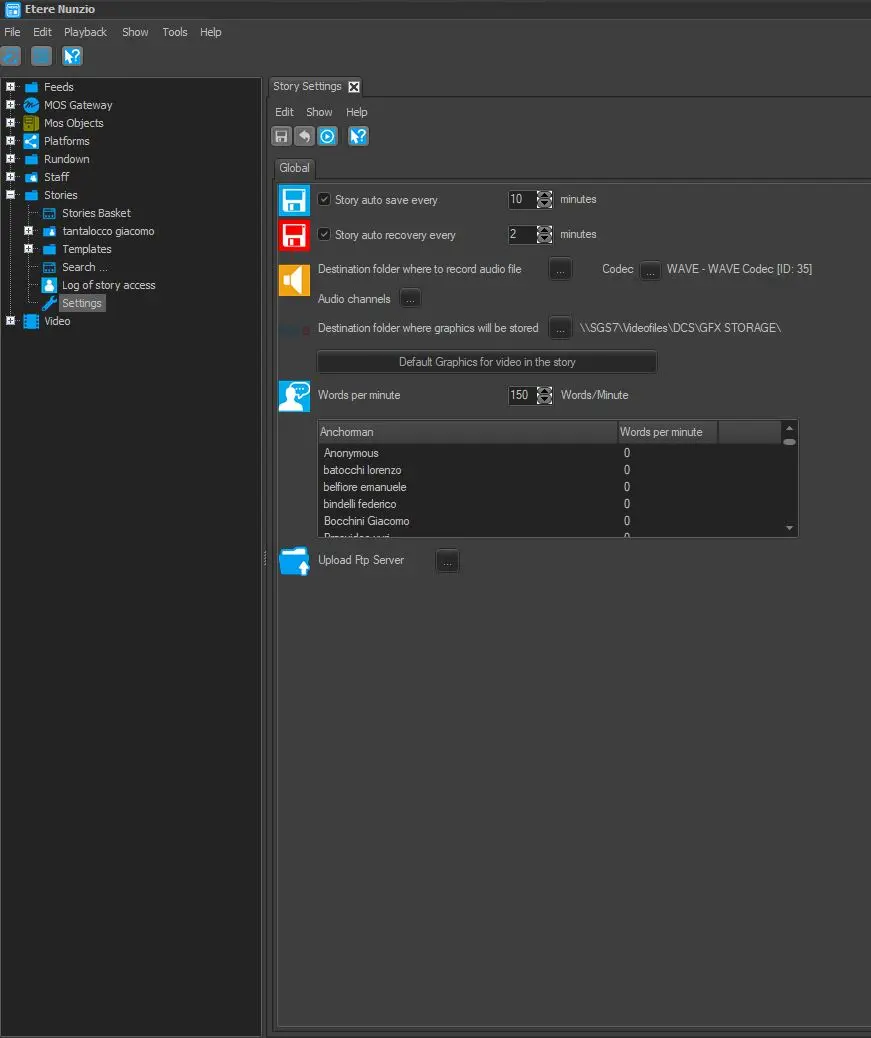Image resolution: width=871 pixels, height=1038 pixels.
Task: Click the save icon in Story Settings toolbar
Action: coord(282,136)
